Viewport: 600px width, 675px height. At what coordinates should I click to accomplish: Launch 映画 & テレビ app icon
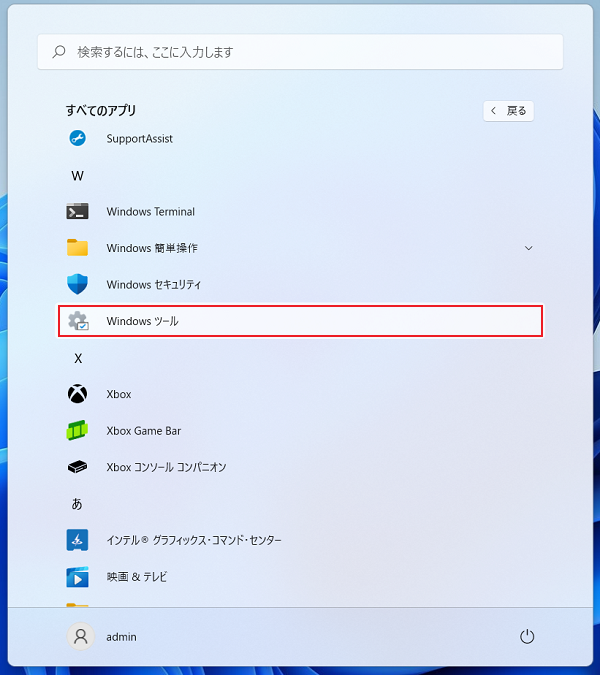click(77, 577)
